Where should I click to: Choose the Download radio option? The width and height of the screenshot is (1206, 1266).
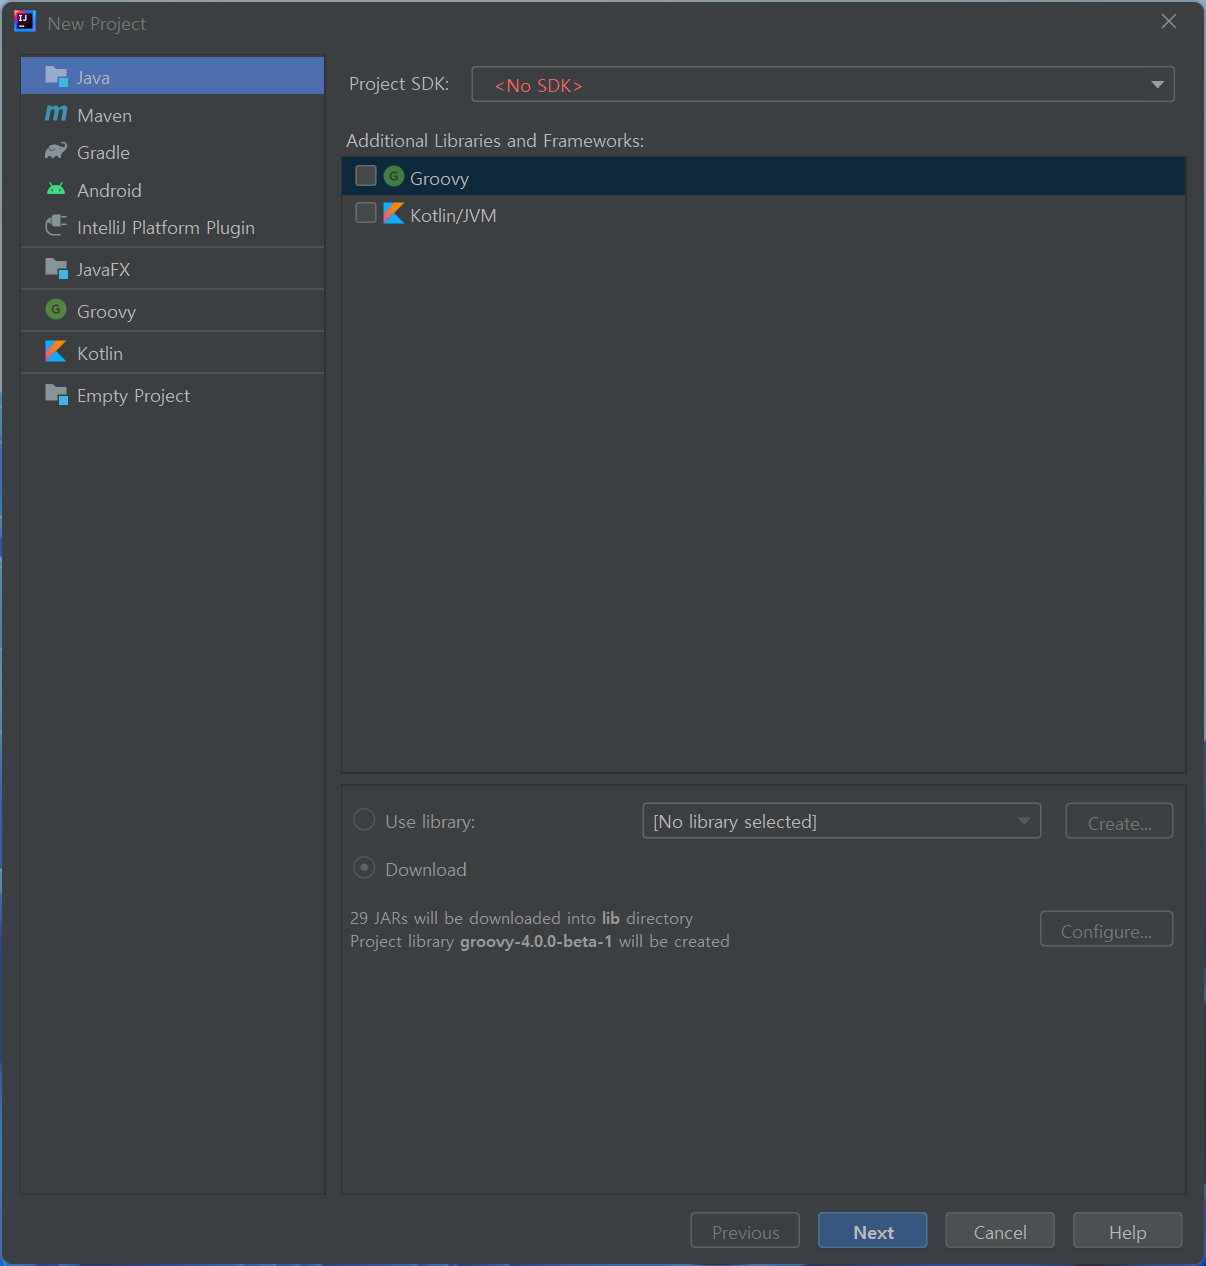click(x=364, y=868)
